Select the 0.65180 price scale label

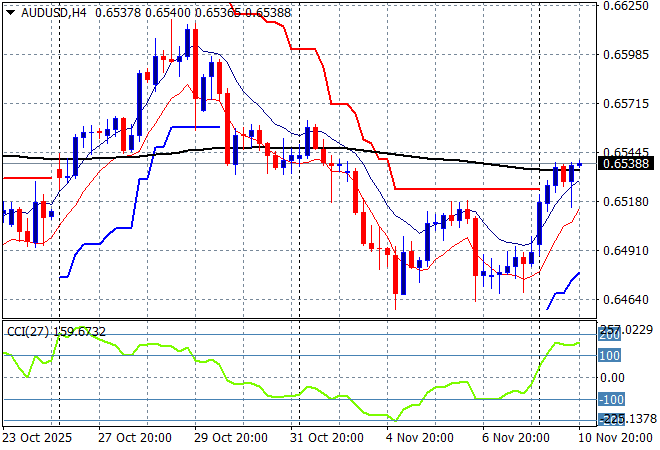pyautogui.click(x=626, y=202)
